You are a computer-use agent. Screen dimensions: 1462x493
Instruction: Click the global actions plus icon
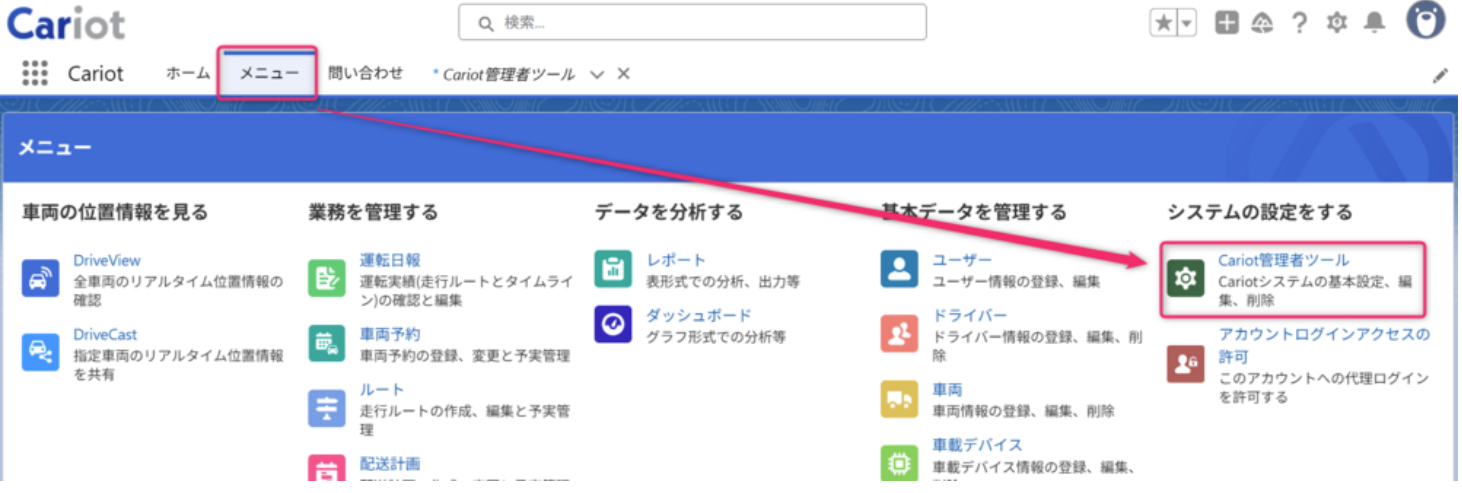[1227, 23]
